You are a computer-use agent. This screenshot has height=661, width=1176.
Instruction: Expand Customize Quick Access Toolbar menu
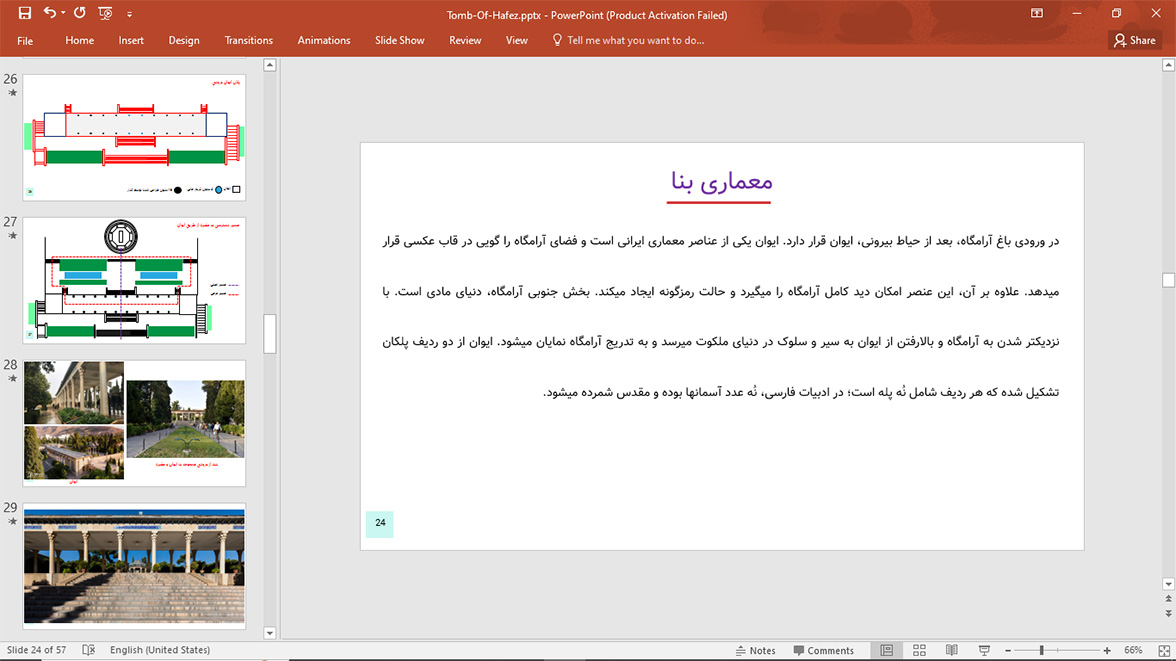pyautogui.click(x=129, y=15)
